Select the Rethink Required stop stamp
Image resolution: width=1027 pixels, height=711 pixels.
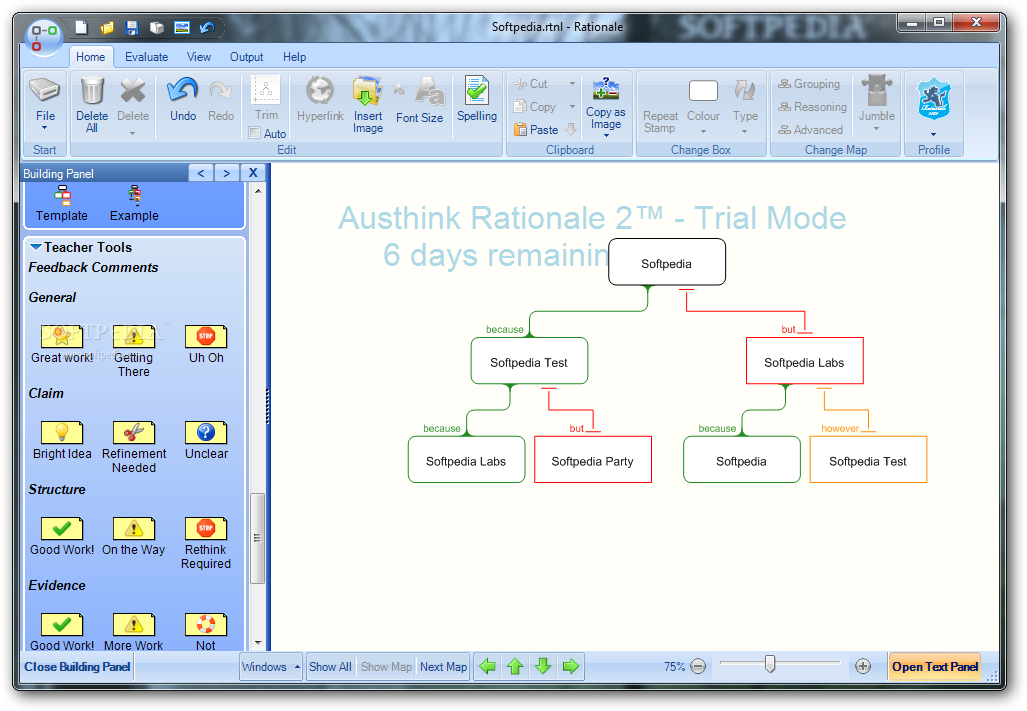click(x=206, y=529)
